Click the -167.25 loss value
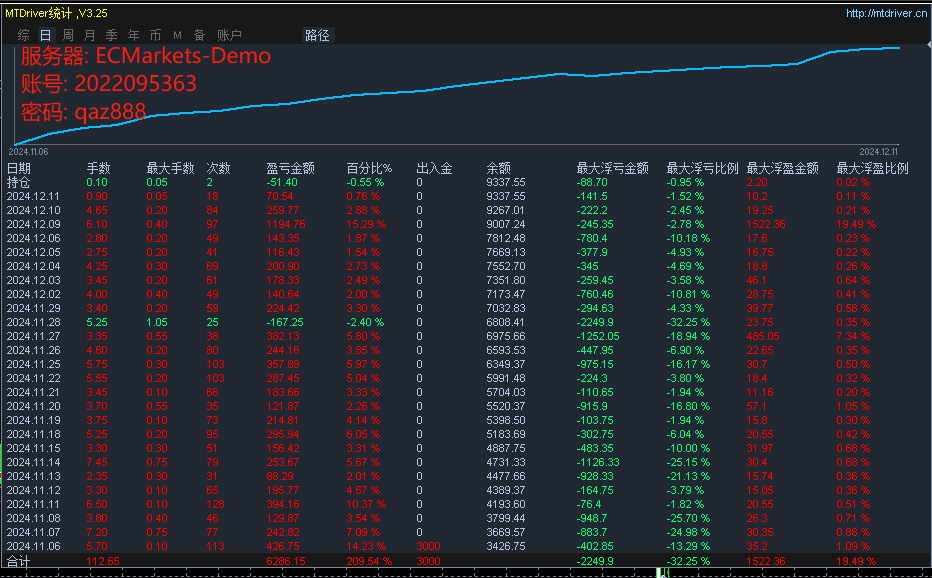Image resolution: width=932 pixels, height=578 pixels. (285, 322)
